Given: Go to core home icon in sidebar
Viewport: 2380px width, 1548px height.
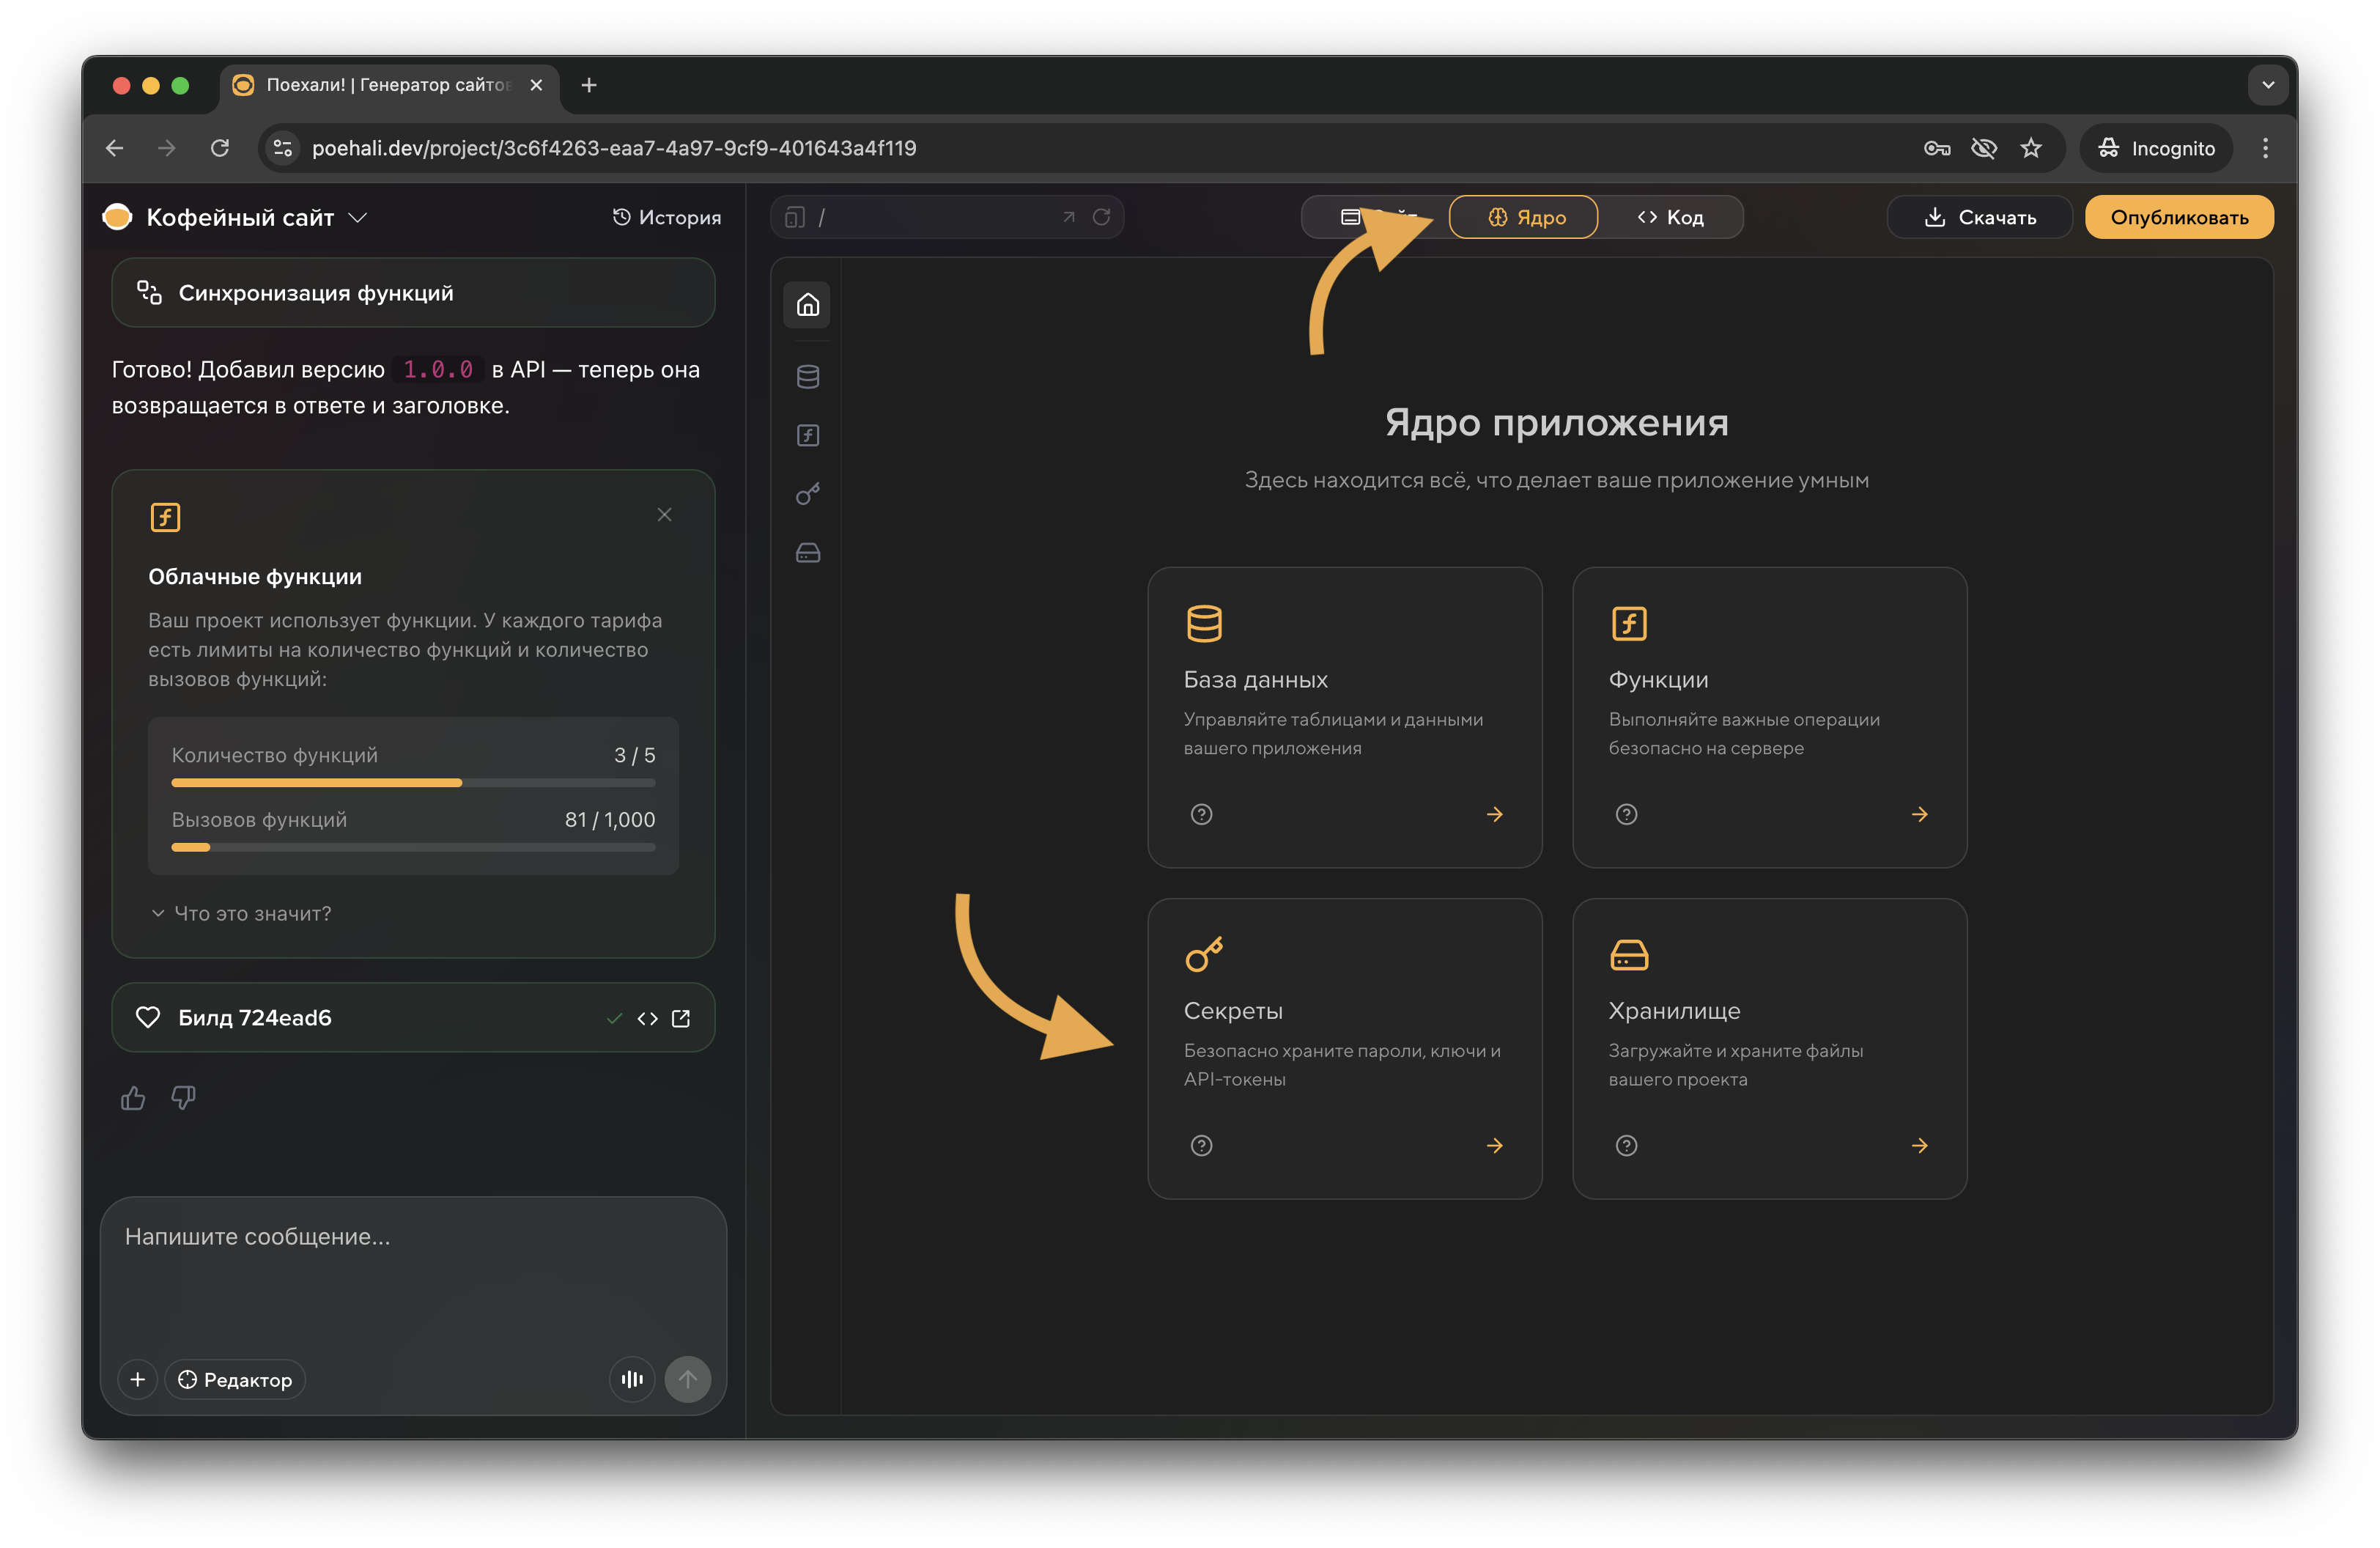Looking at the screenshot, I should point(807,305).
